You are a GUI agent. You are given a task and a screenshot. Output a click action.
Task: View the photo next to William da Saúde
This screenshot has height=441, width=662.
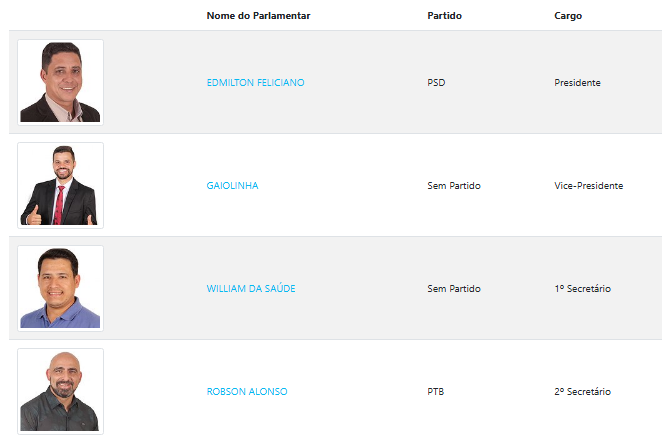click(x=60, y=288)
